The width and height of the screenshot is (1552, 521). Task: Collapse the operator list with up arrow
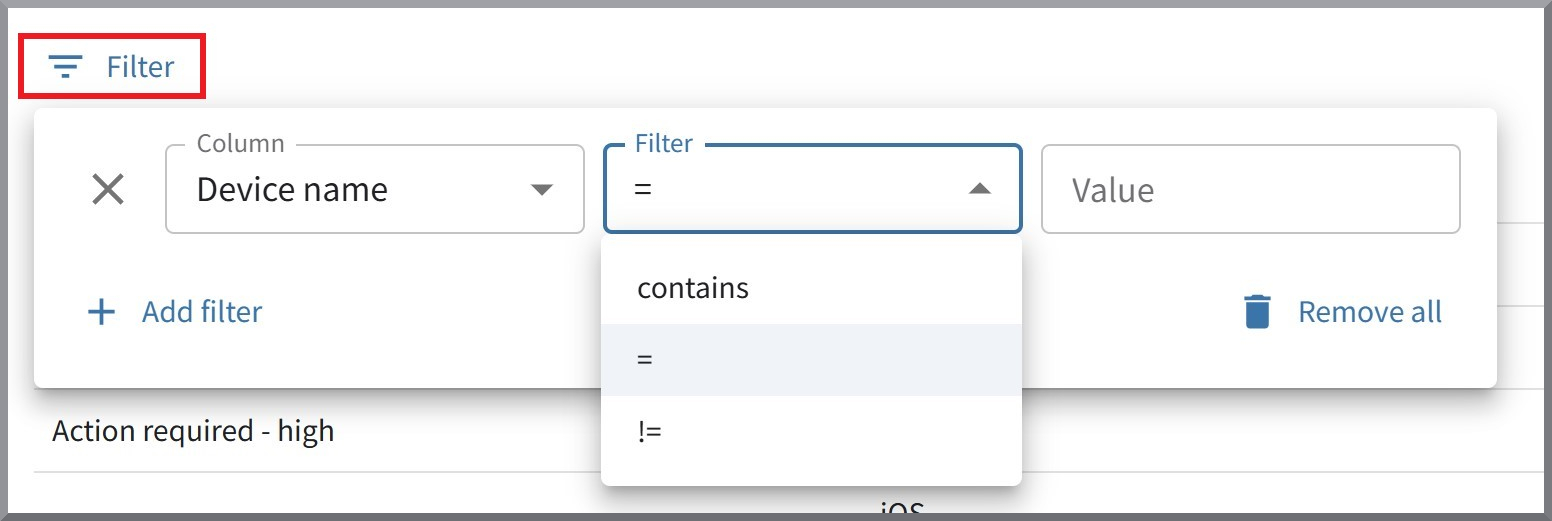pyautogui.click(x=980, y=189)
